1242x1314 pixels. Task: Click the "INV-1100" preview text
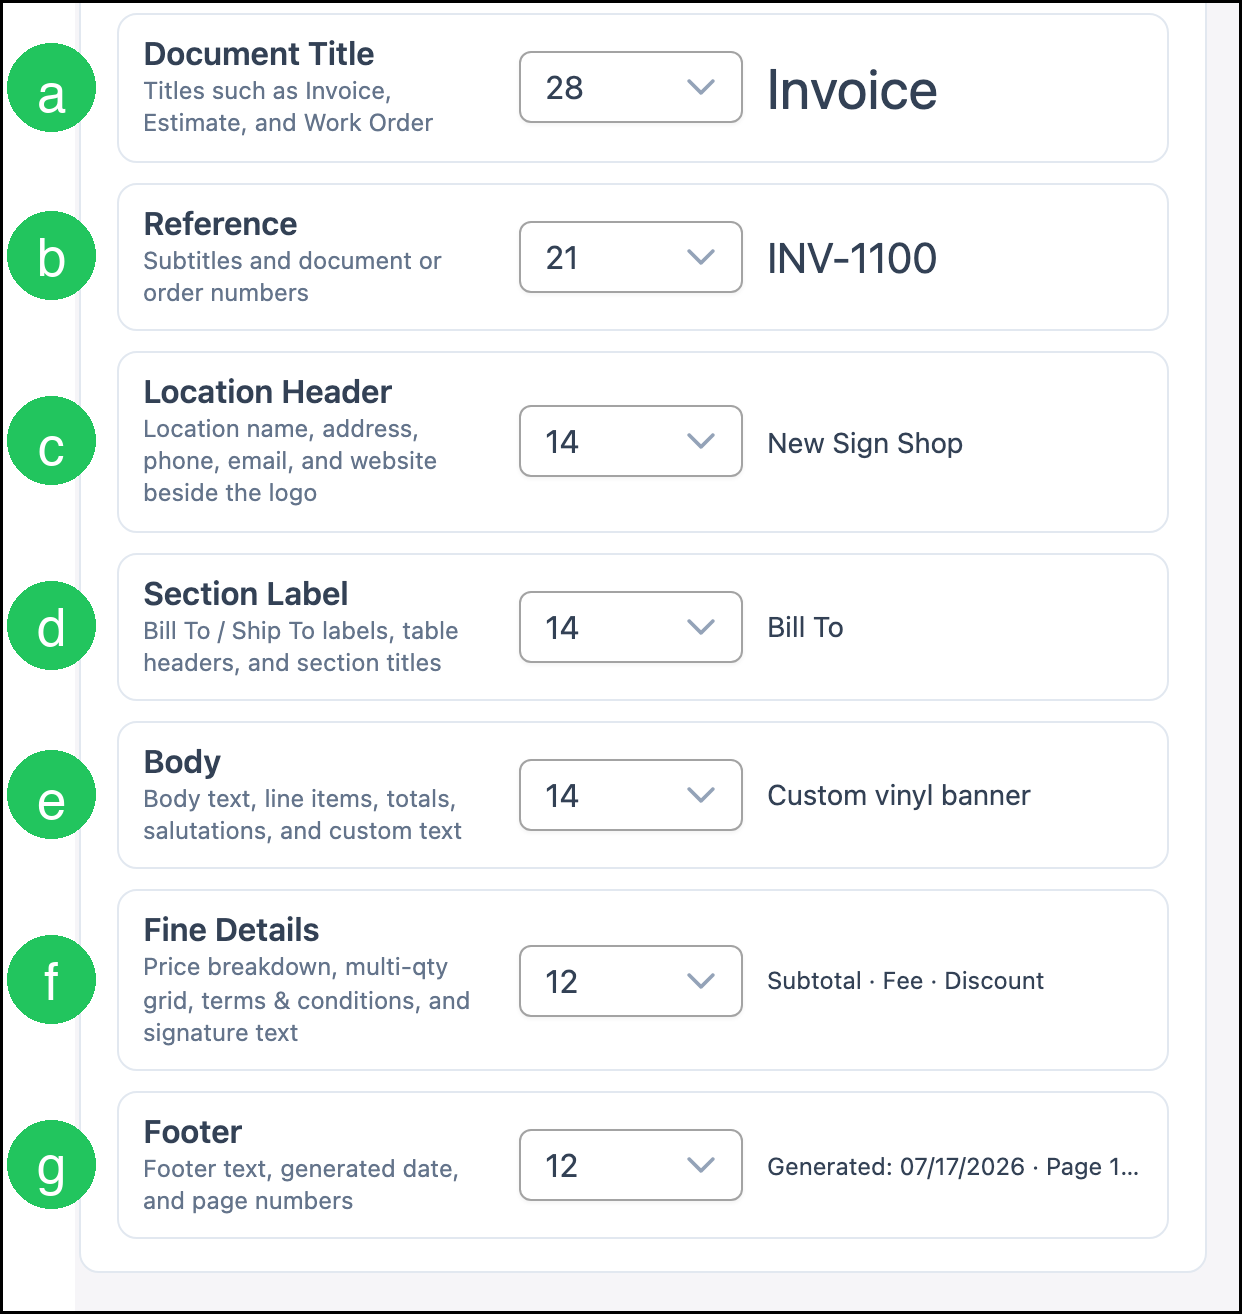coord(852,258)
